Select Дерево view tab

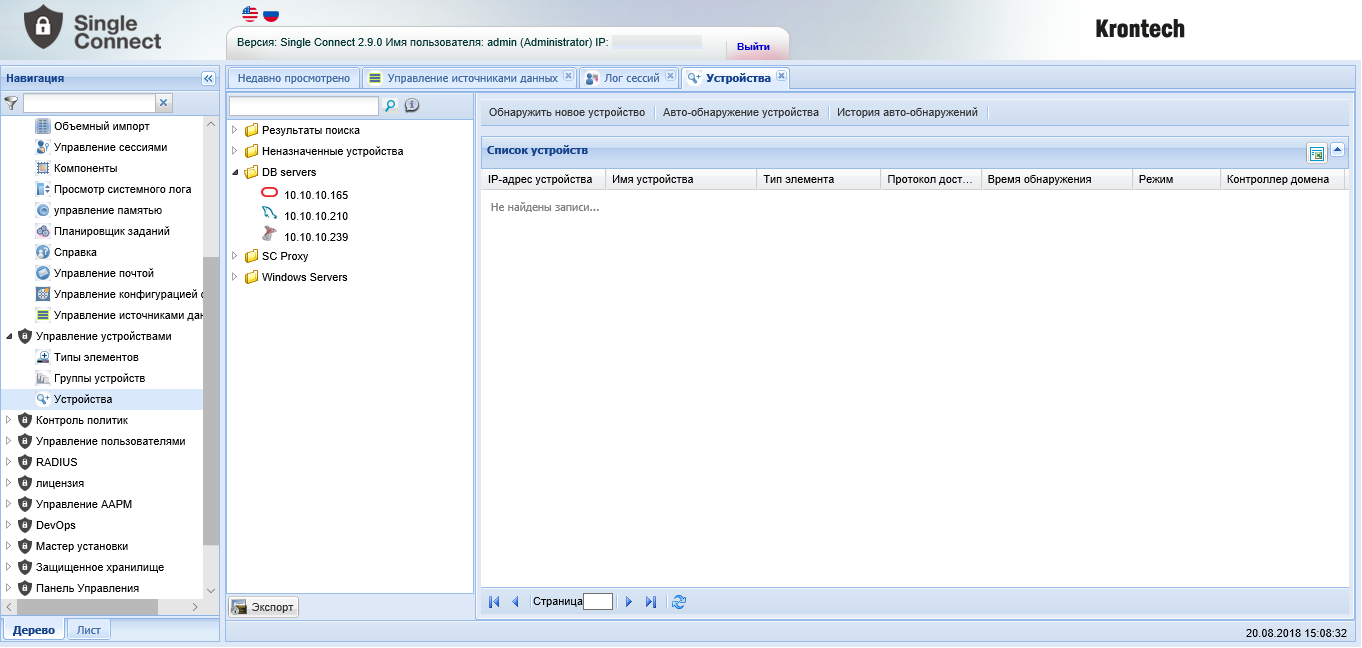34,630
